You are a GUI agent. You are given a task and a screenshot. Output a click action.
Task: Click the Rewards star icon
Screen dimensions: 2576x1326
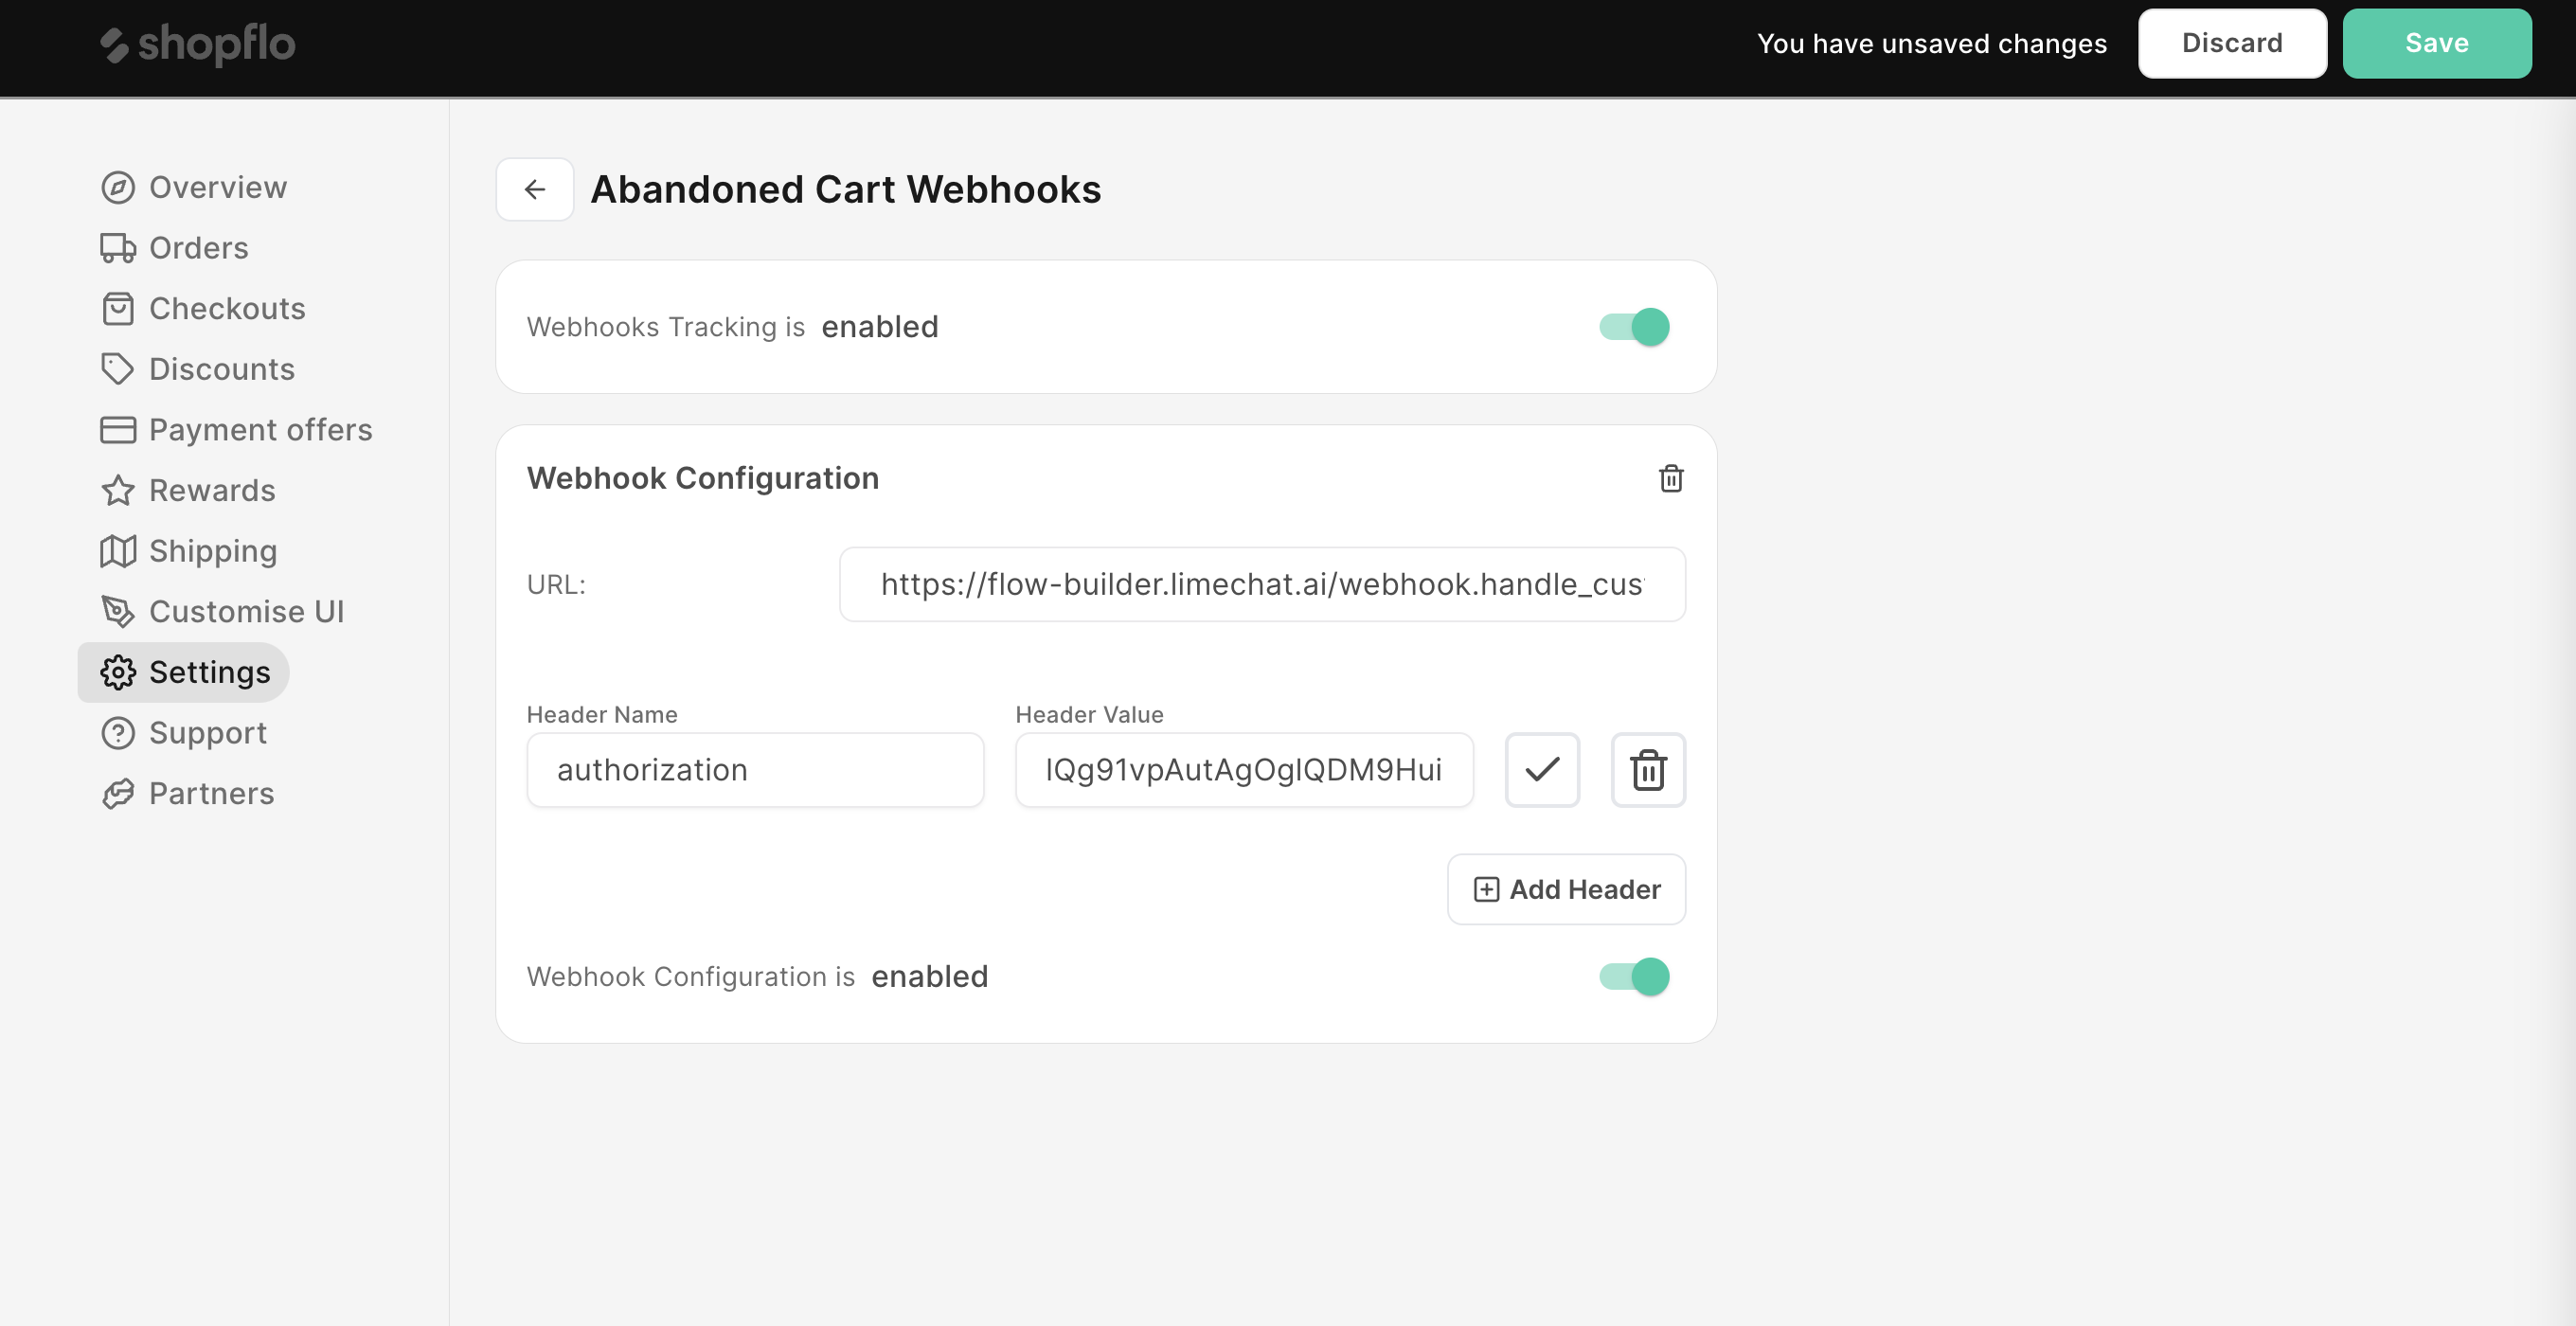tap(118, 490)
